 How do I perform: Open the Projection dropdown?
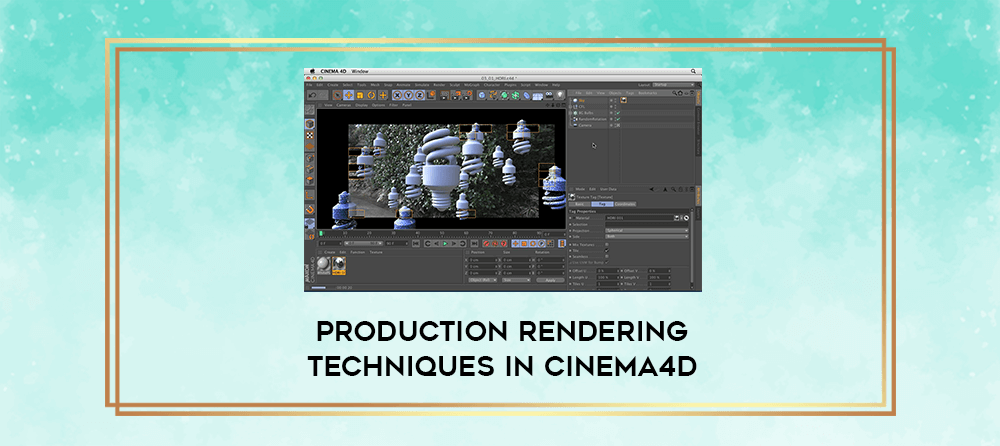647,230
